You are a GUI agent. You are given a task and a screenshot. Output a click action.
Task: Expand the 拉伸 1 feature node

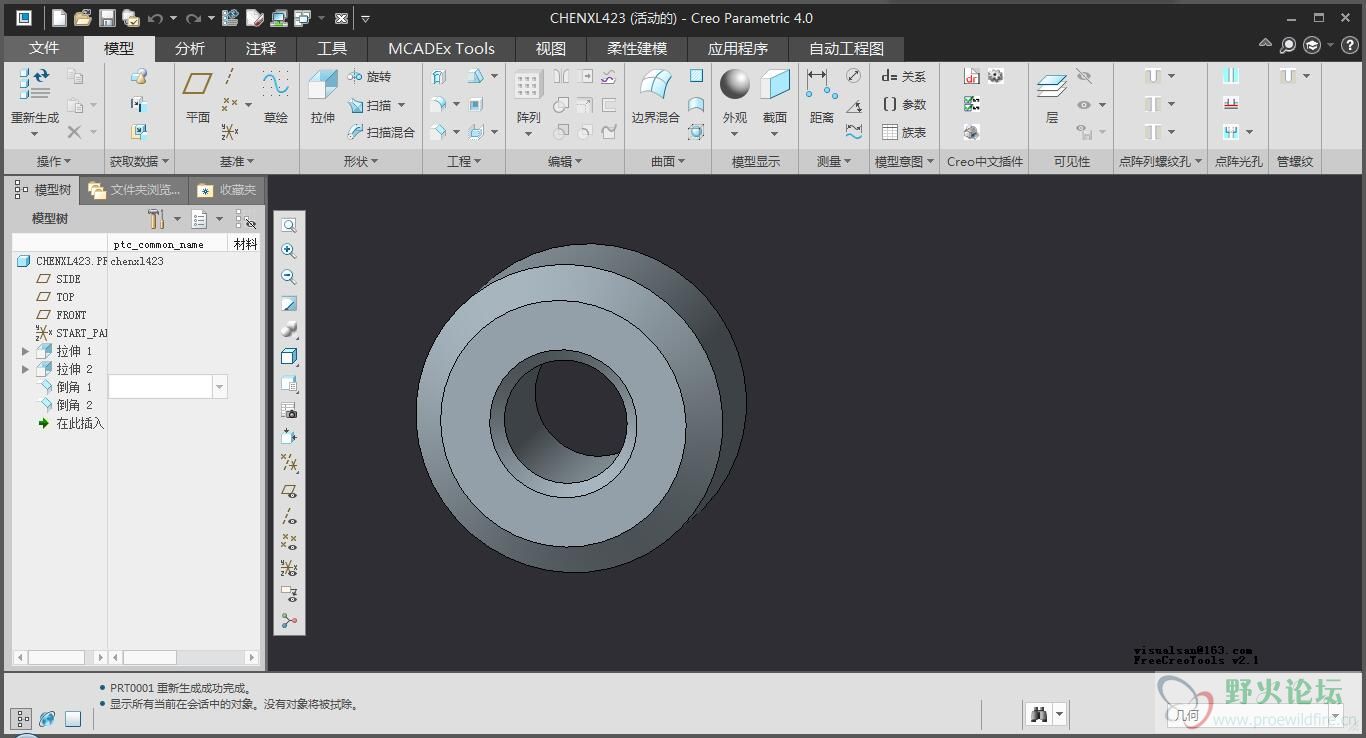click(25, 351)
